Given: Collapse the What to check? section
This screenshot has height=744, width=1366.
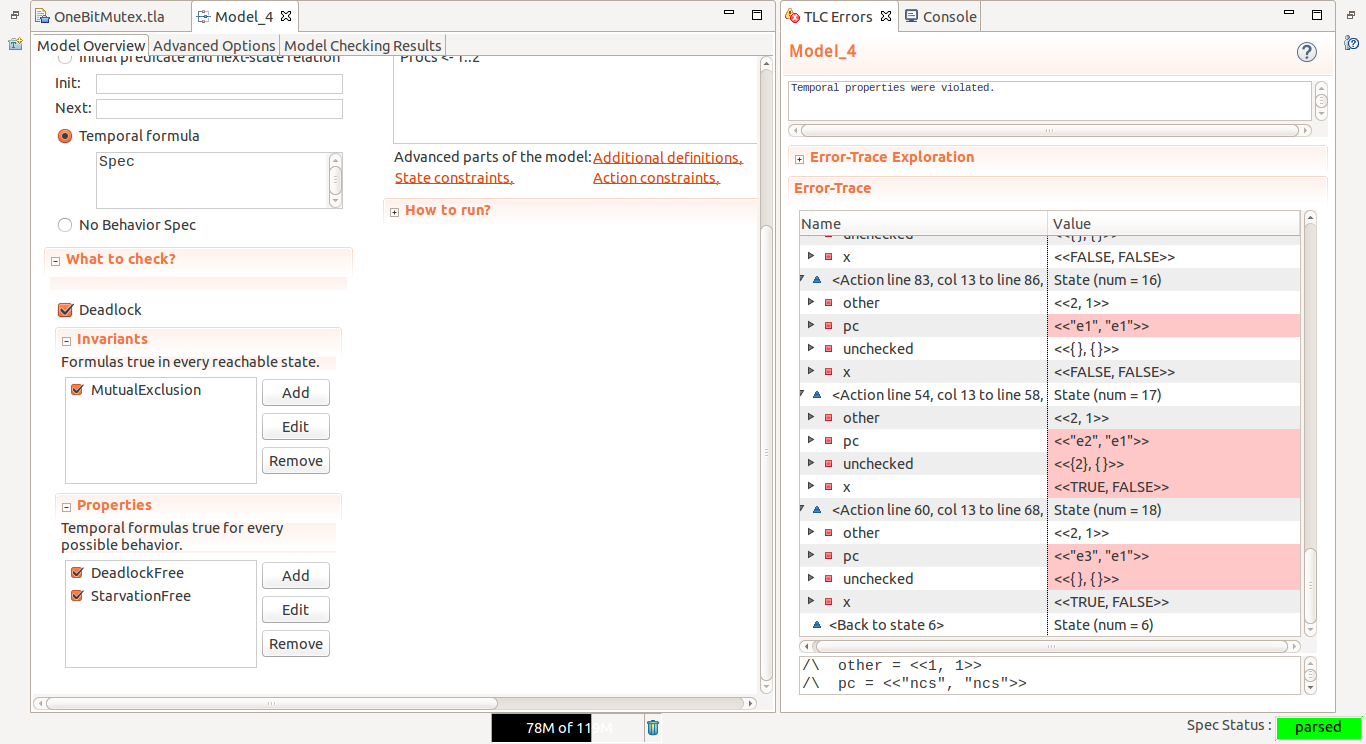Looking at the screenshot, I should pyautogui.click(x=55, y=260).
